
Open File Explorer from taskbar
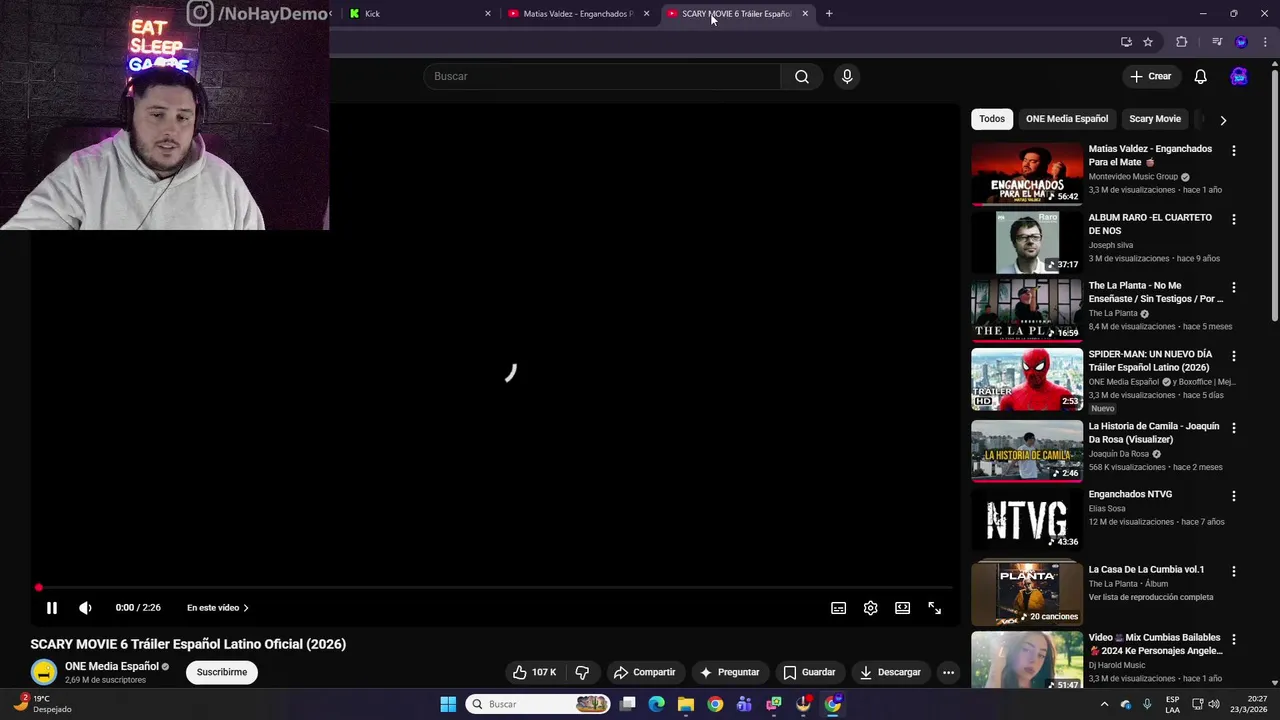(686, 704)
